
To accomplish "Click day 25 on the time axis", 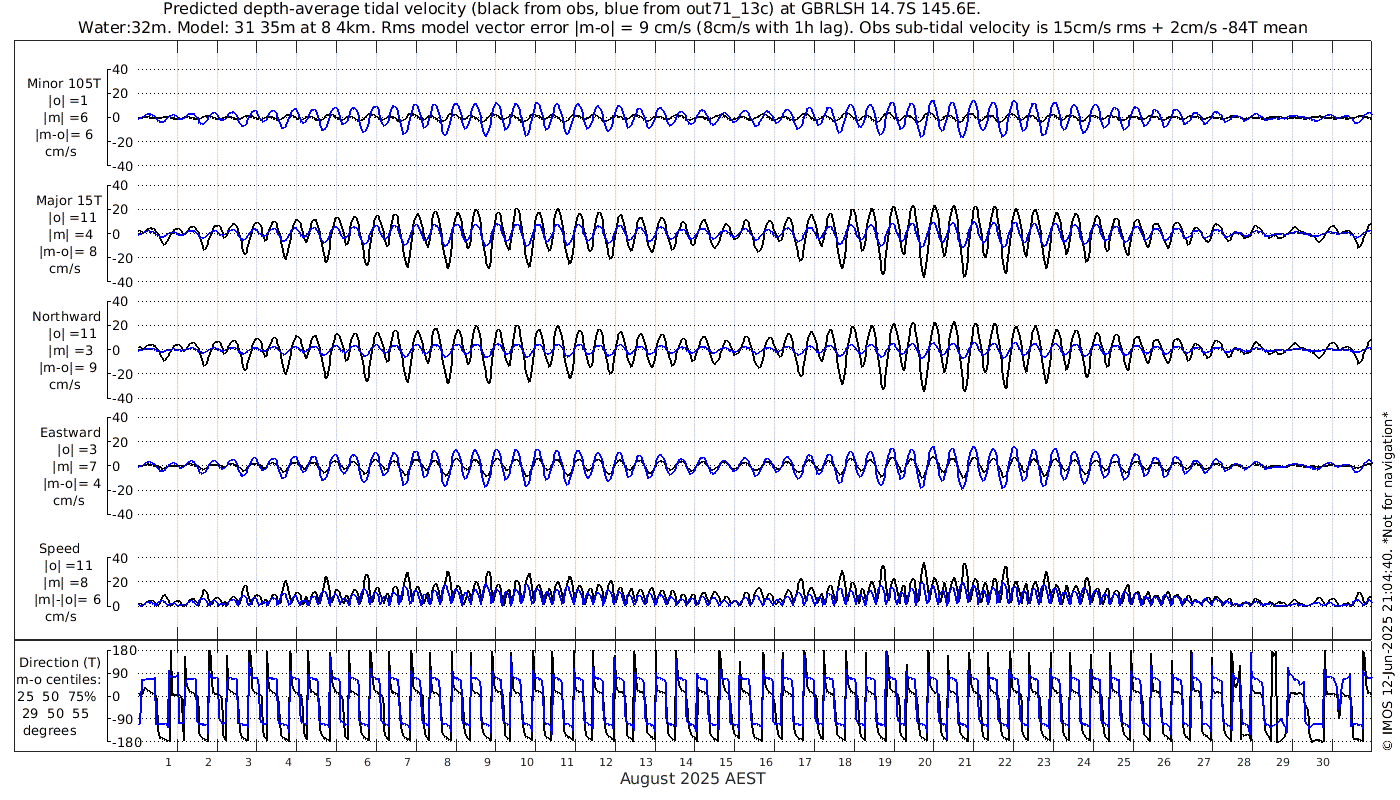I will 1124,762.
